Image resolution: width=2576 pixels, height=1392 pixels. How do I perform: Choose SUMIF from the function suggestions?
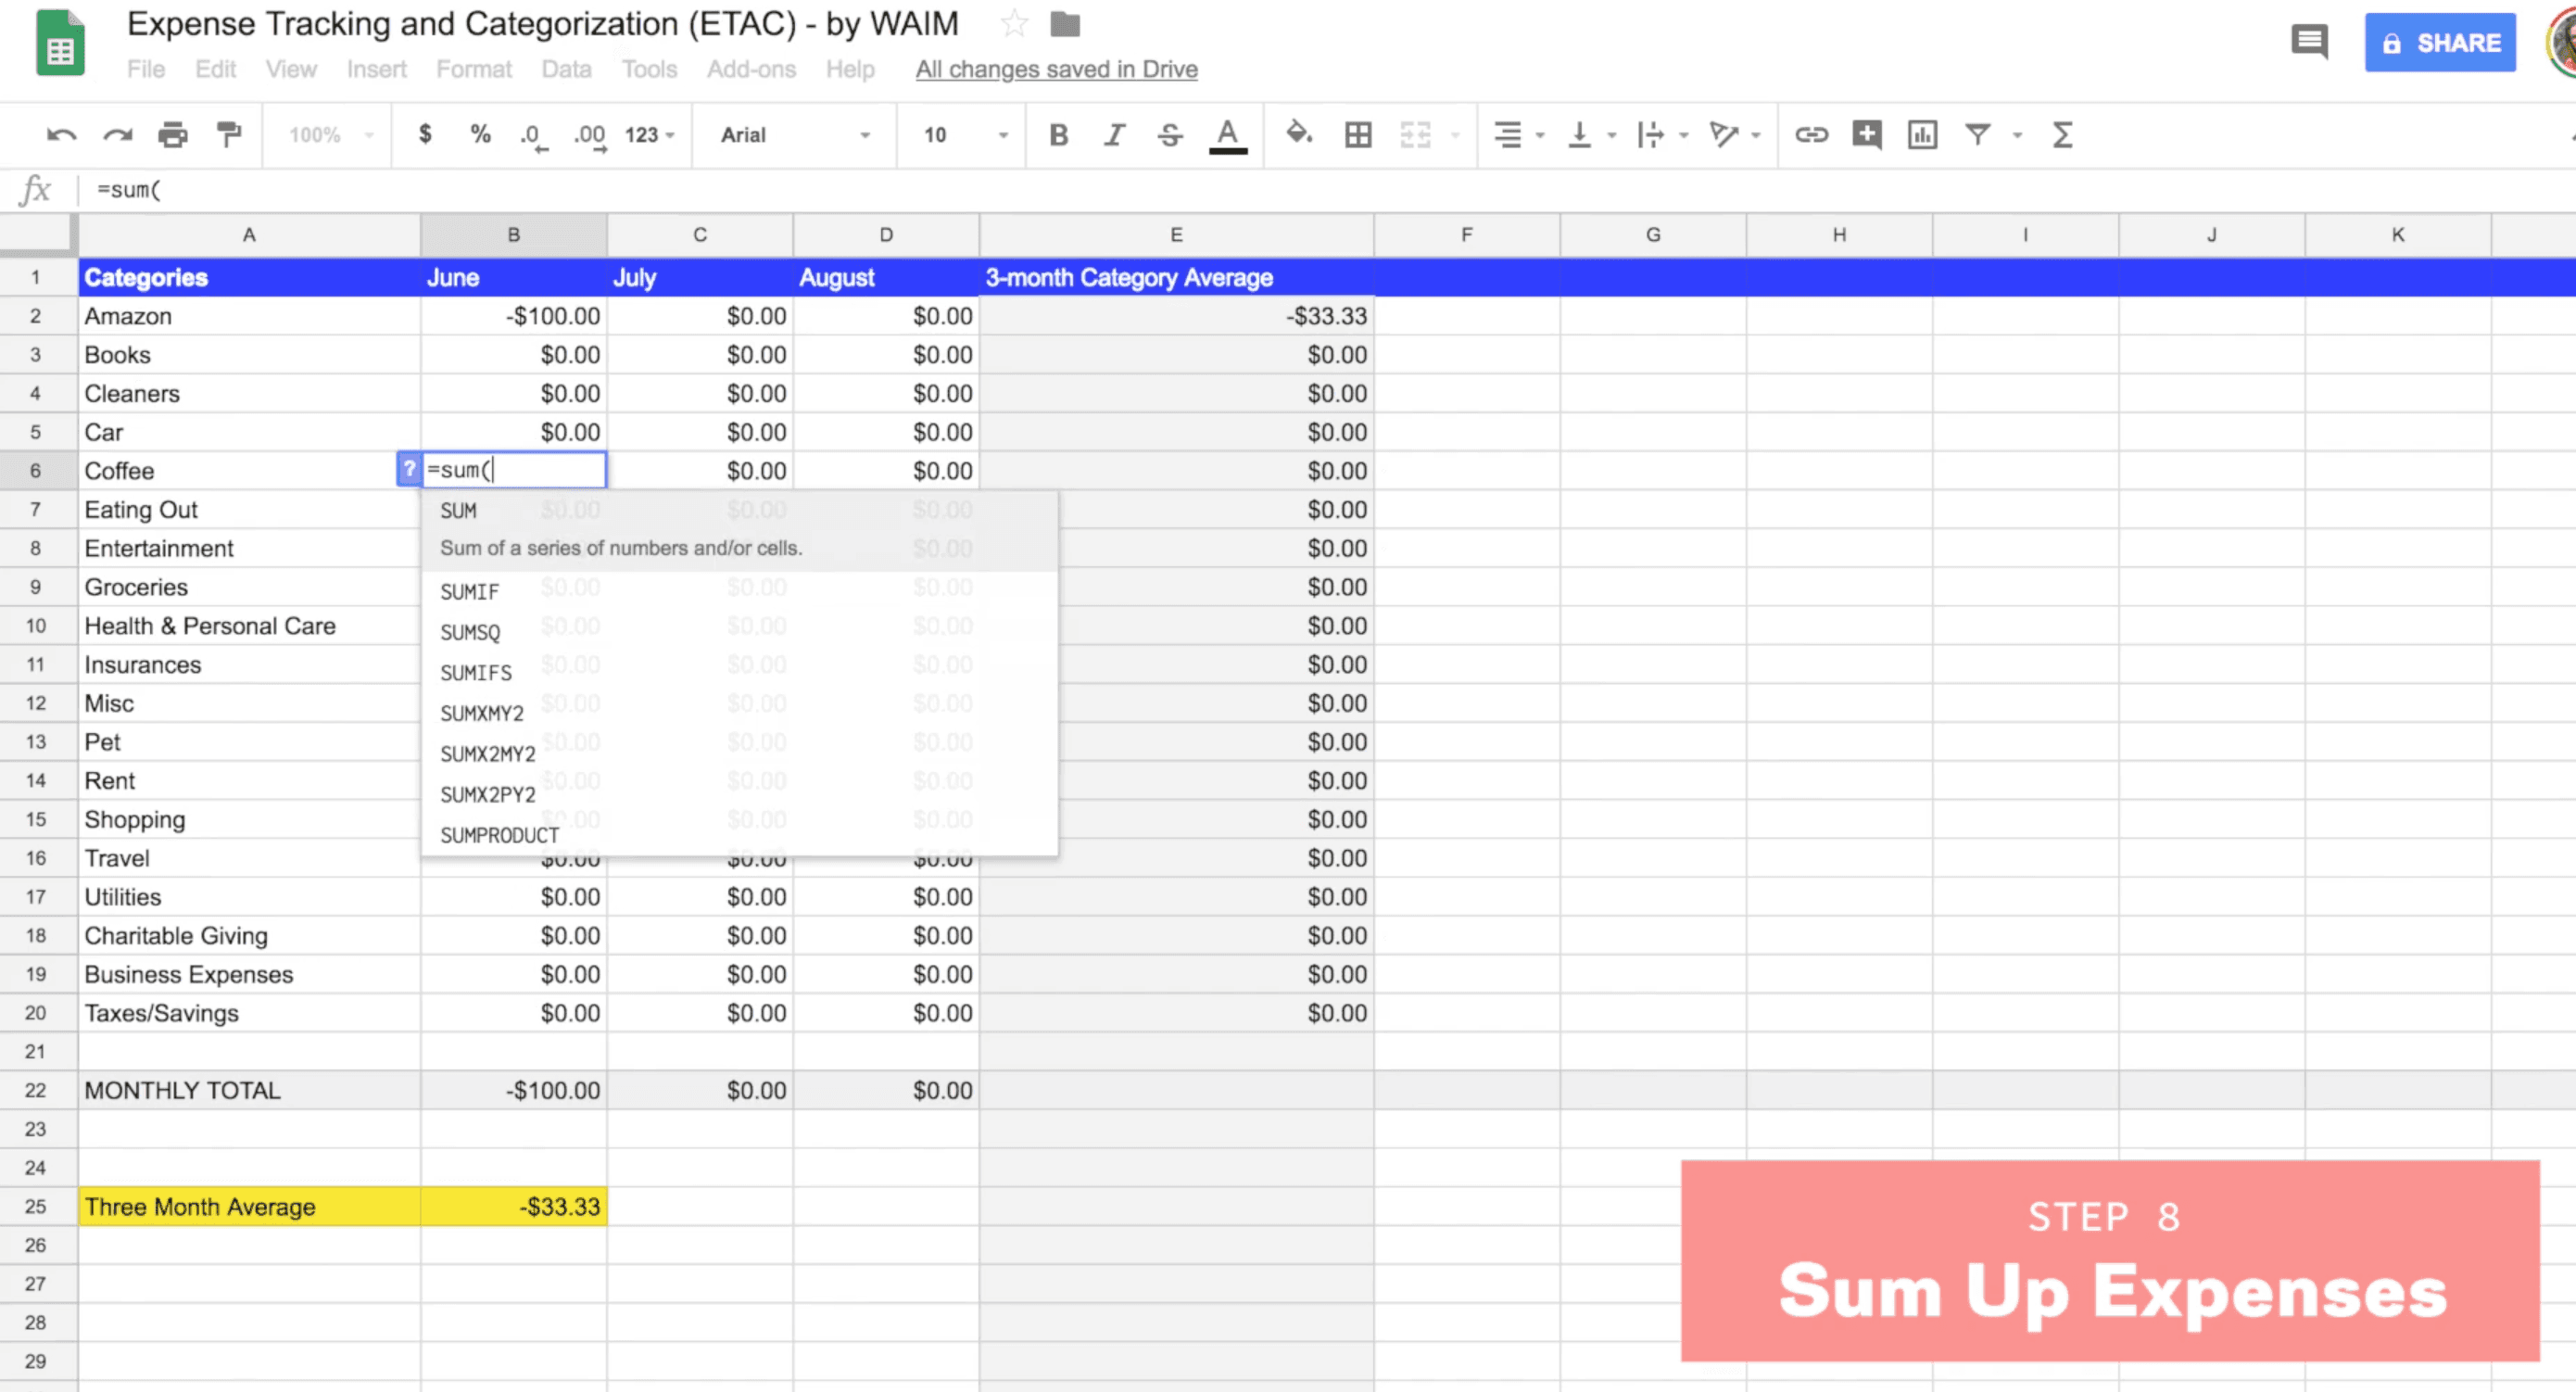pos(470,592)
